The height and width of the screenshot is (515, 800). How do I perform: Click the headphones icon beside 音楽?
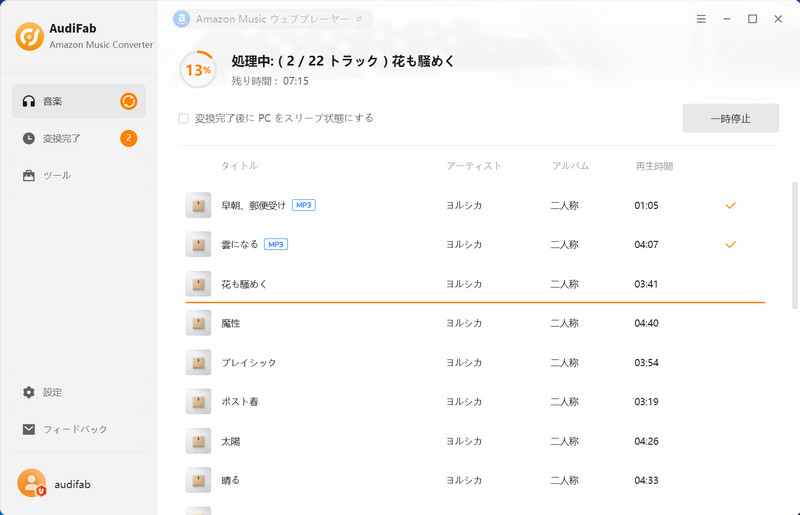29,101
